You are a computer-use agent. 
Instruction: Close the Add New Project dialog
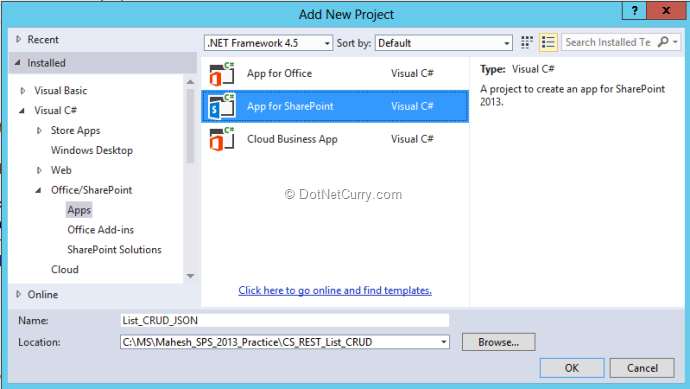click(x=666, y=11)
